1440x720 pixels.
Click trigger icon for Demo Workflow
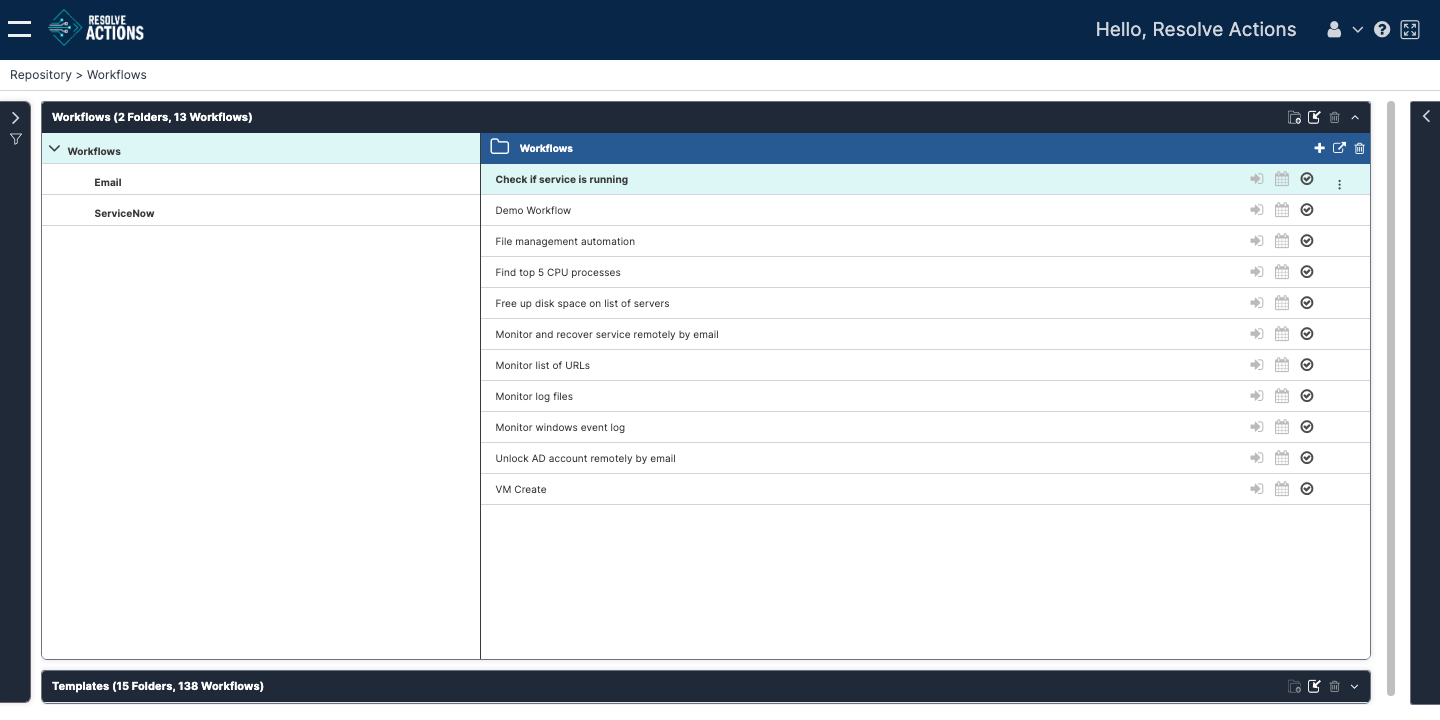click(x=1257, y=210)
